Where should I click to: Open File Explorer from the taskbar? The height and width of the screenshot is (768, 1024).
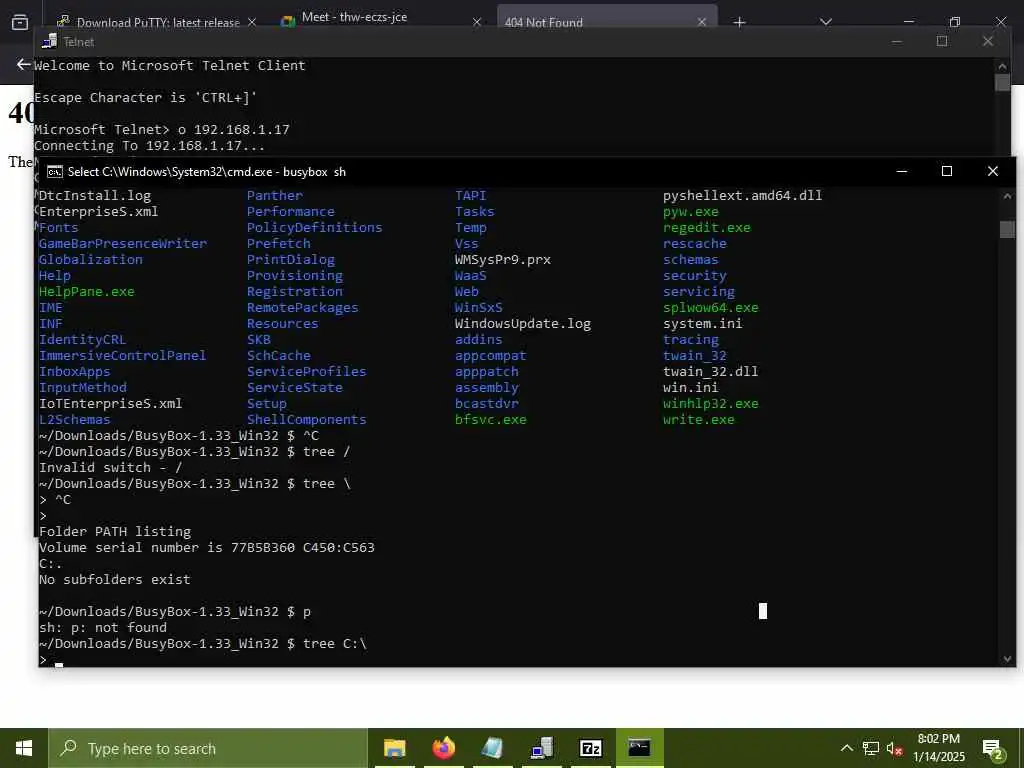point(394,748)
